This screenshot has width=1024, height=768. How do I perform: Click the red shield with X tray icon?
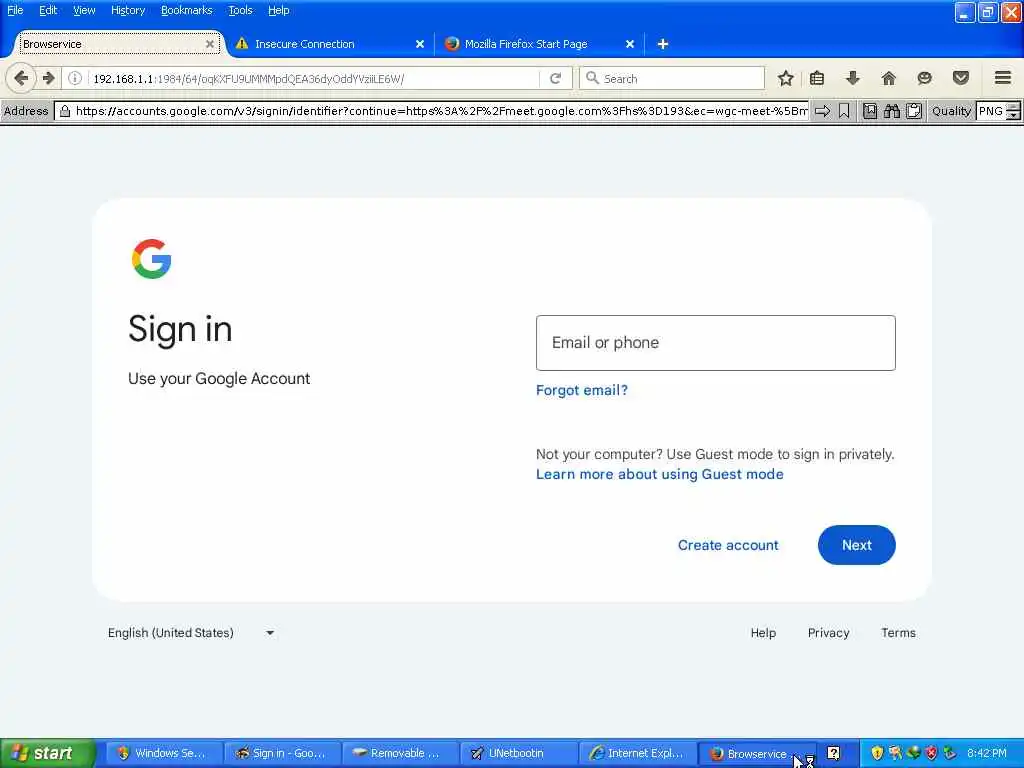931,753
